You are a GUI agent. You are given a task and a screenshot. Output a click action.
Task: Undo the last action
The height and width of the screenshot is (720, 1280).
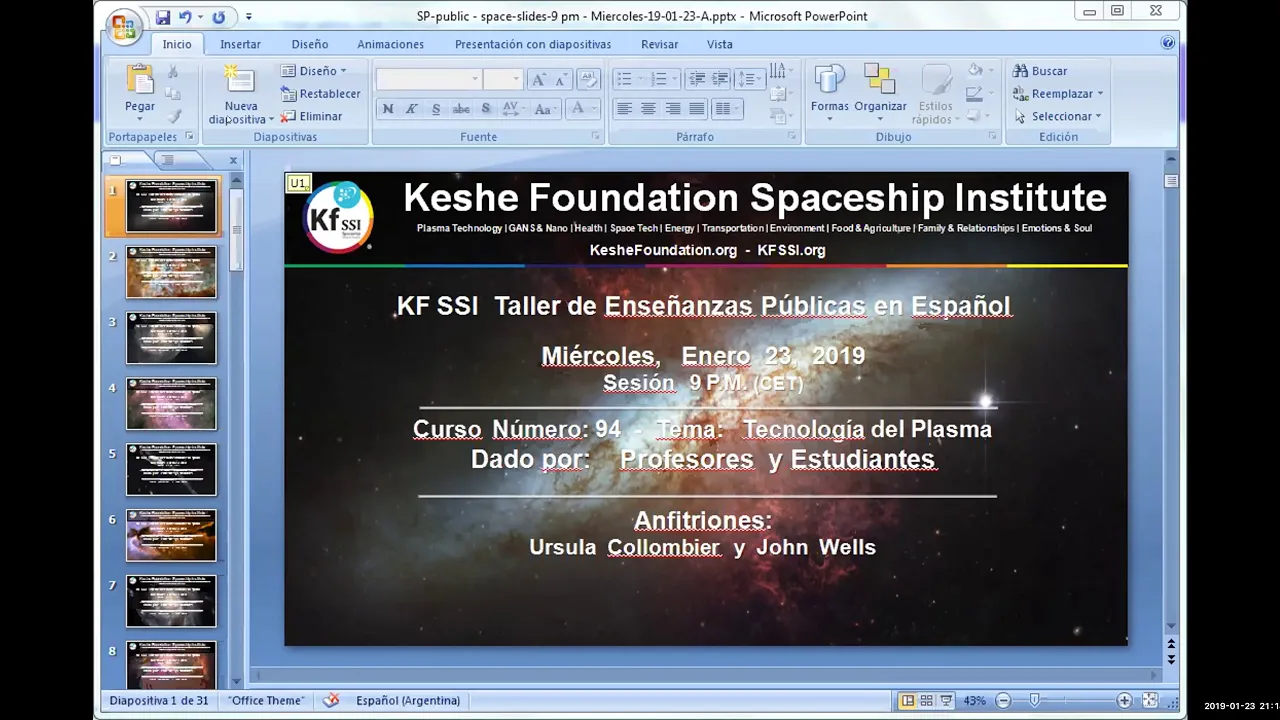coord(185,17)
